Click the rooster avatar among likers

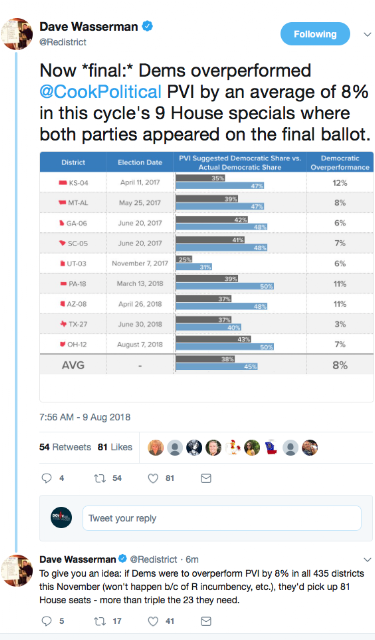click(233, 448)
